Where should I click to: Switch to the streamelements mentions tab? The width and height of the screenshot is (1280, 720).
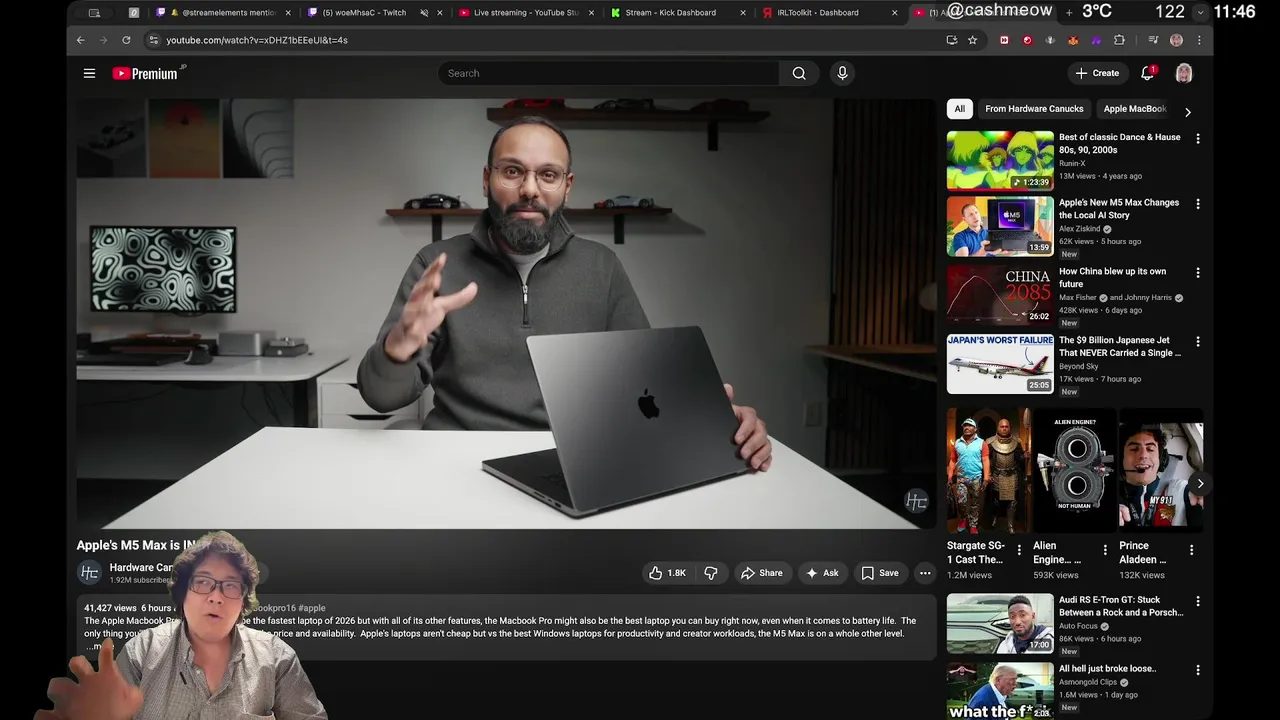click(221, 13)
